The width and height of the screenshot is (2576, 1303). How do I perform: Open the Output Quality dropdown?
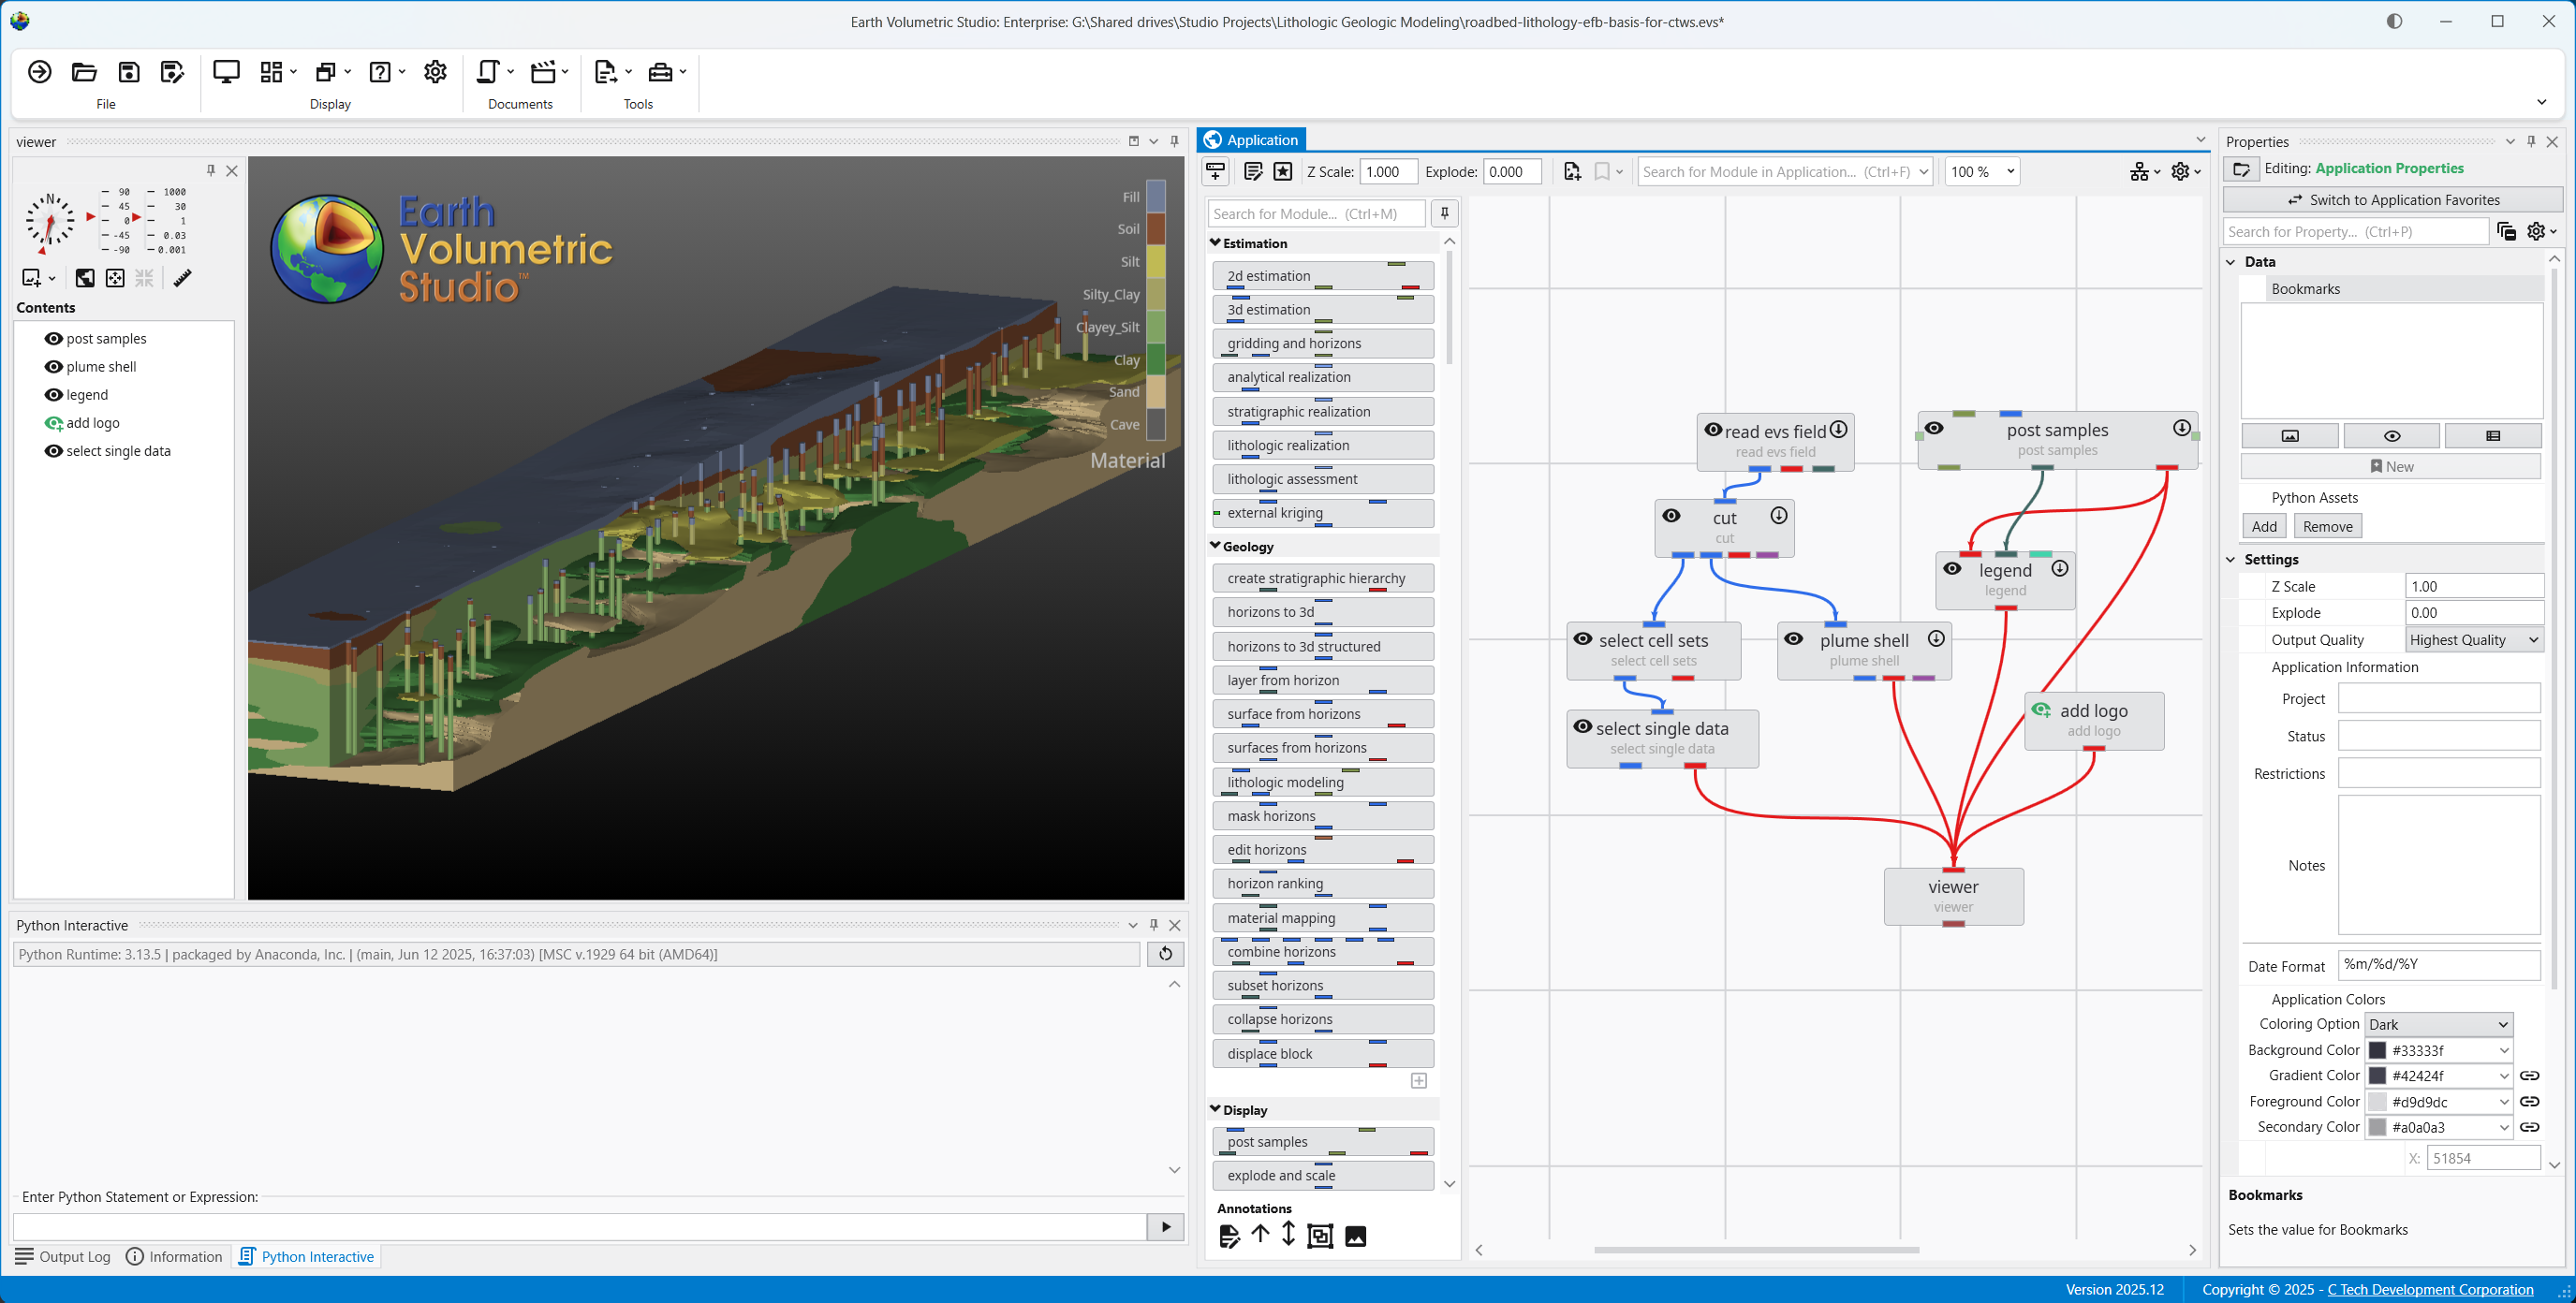pos(2473,640)
